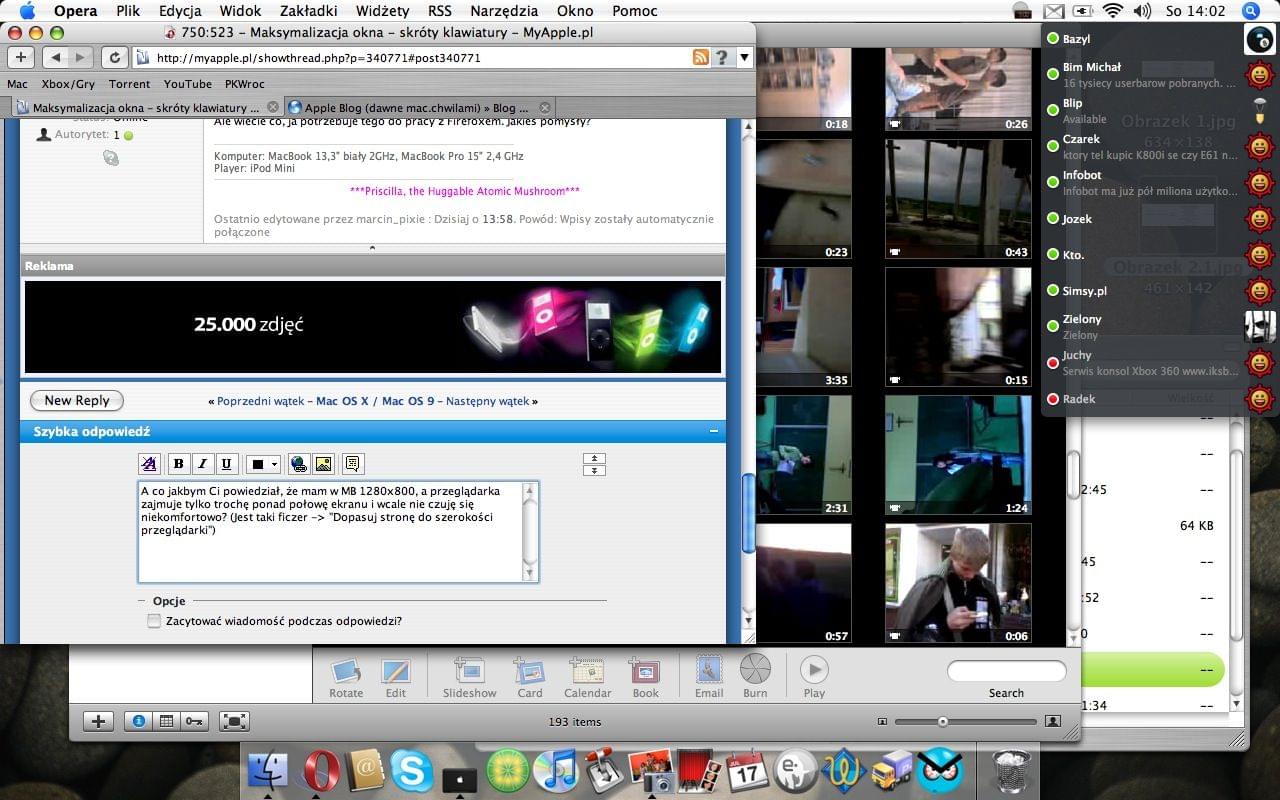Switch to the Apple Blog tab
Viewport: 1280px width, 800px height.
pos(419,107)
